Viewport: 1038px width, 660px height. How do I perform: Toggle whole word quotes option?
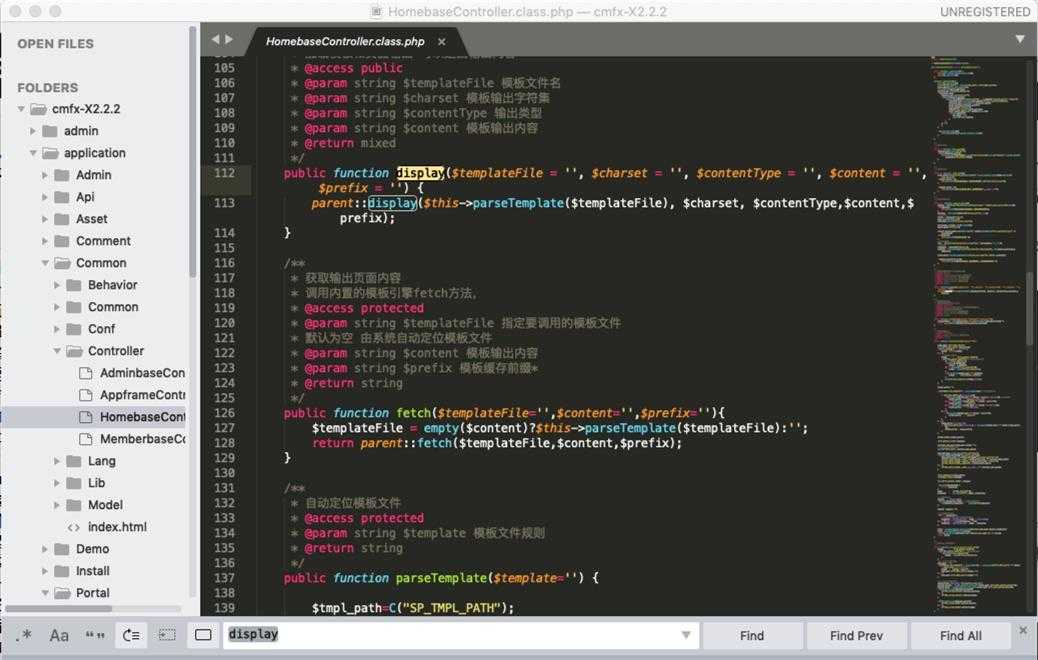click(x=95, y=636)
